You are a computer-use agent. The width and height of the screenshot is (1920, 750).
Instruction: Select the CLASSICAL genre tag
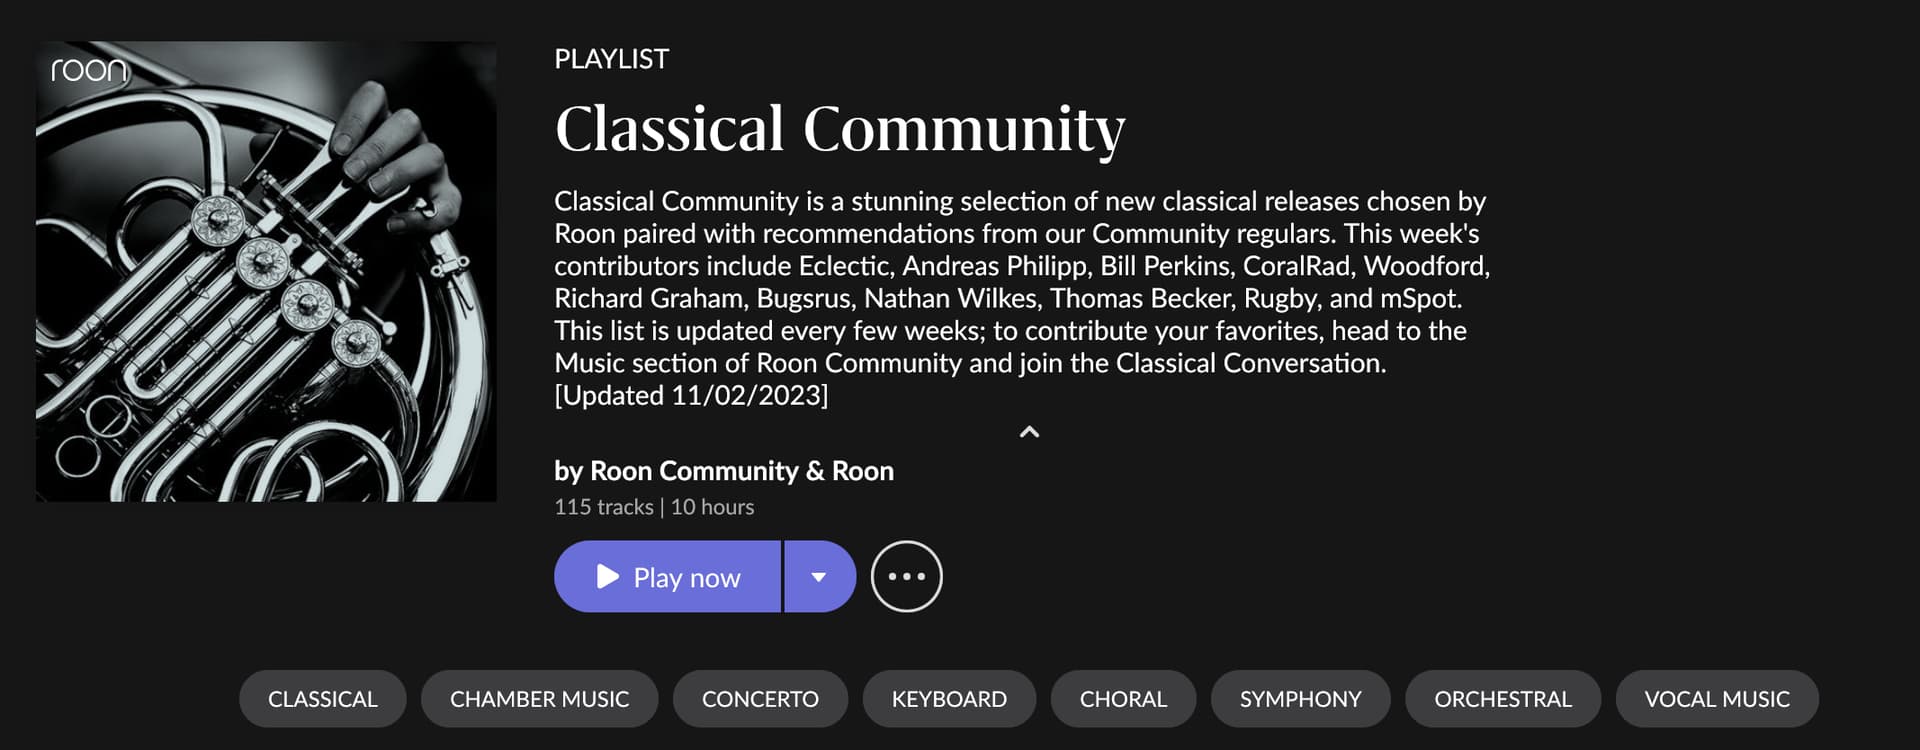323,699
